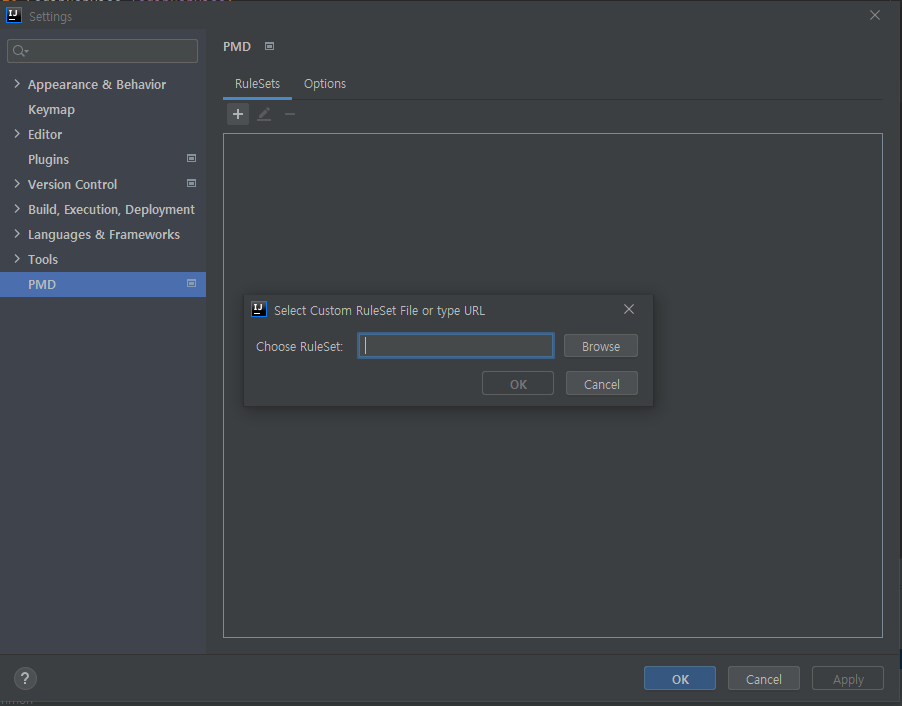
Task: Expand Languages & Frameworks section
Action: pos(17,234)
